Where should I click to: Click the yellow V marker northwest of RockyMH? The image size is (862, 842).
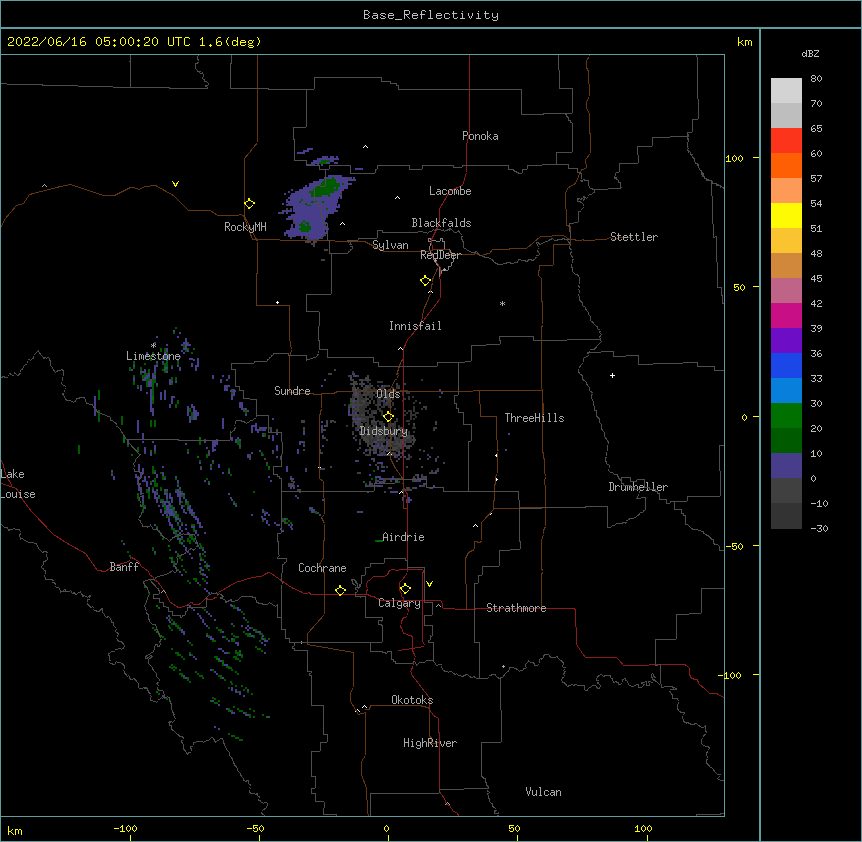[x=175, y=184]
